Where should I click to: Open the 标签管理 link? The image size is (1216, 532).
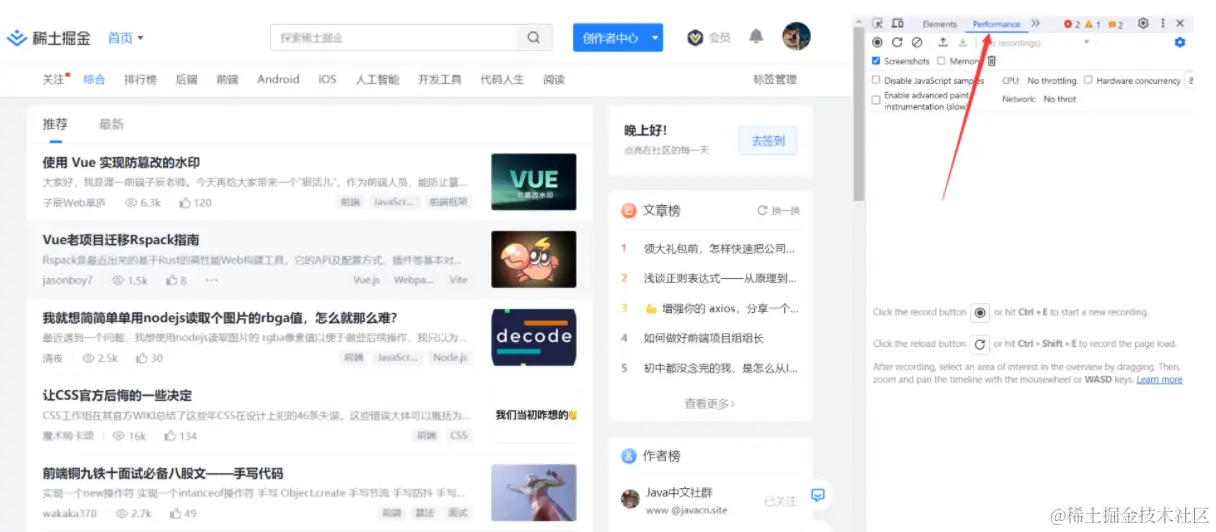tap(775, 79)
